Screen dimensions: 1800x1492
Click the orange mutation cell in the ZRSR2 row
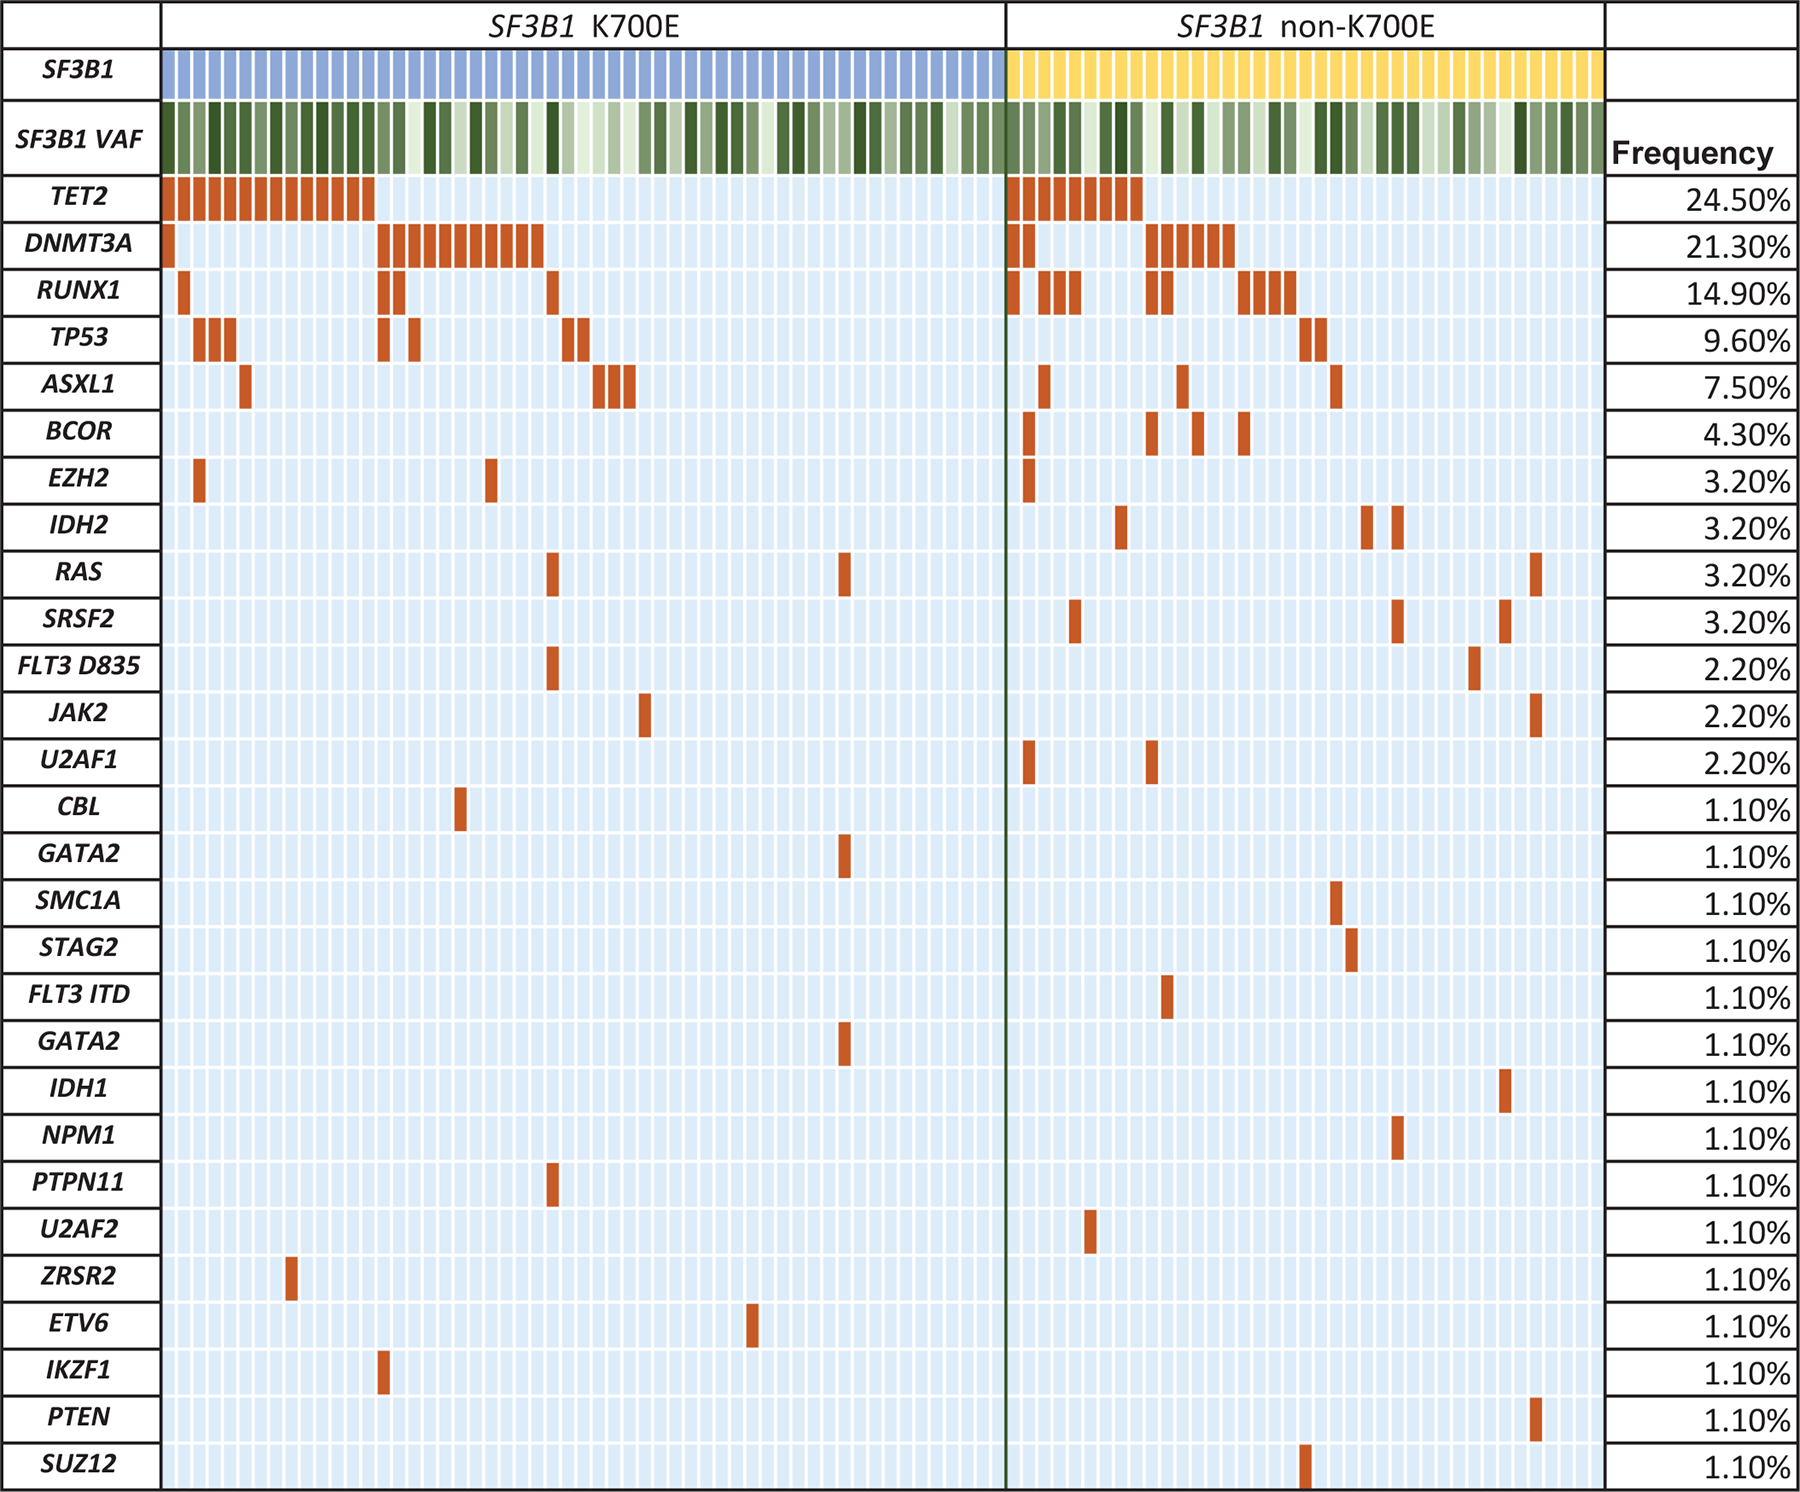point(291,1279)
